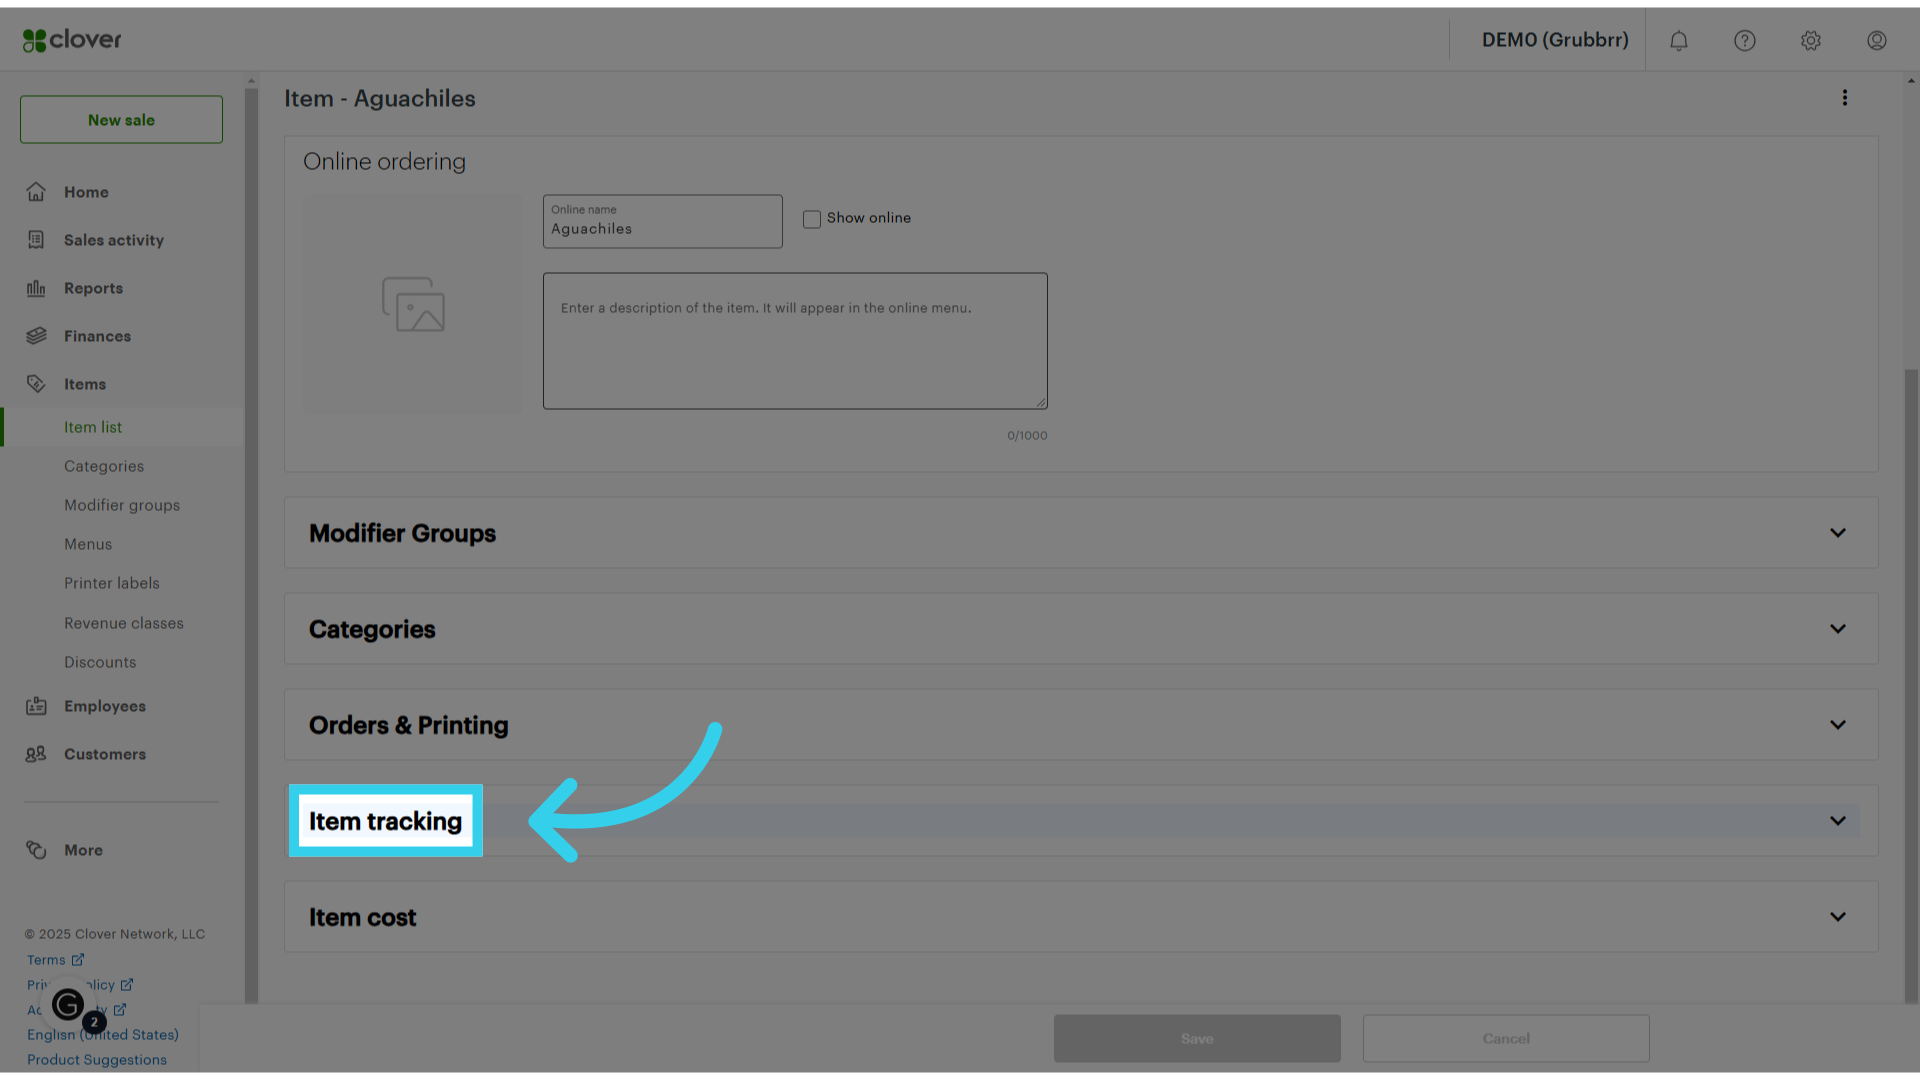Viewport: 1920px width, 1080px height.
Task: Open Customers in sidebar
Action: tap(105, 754)
